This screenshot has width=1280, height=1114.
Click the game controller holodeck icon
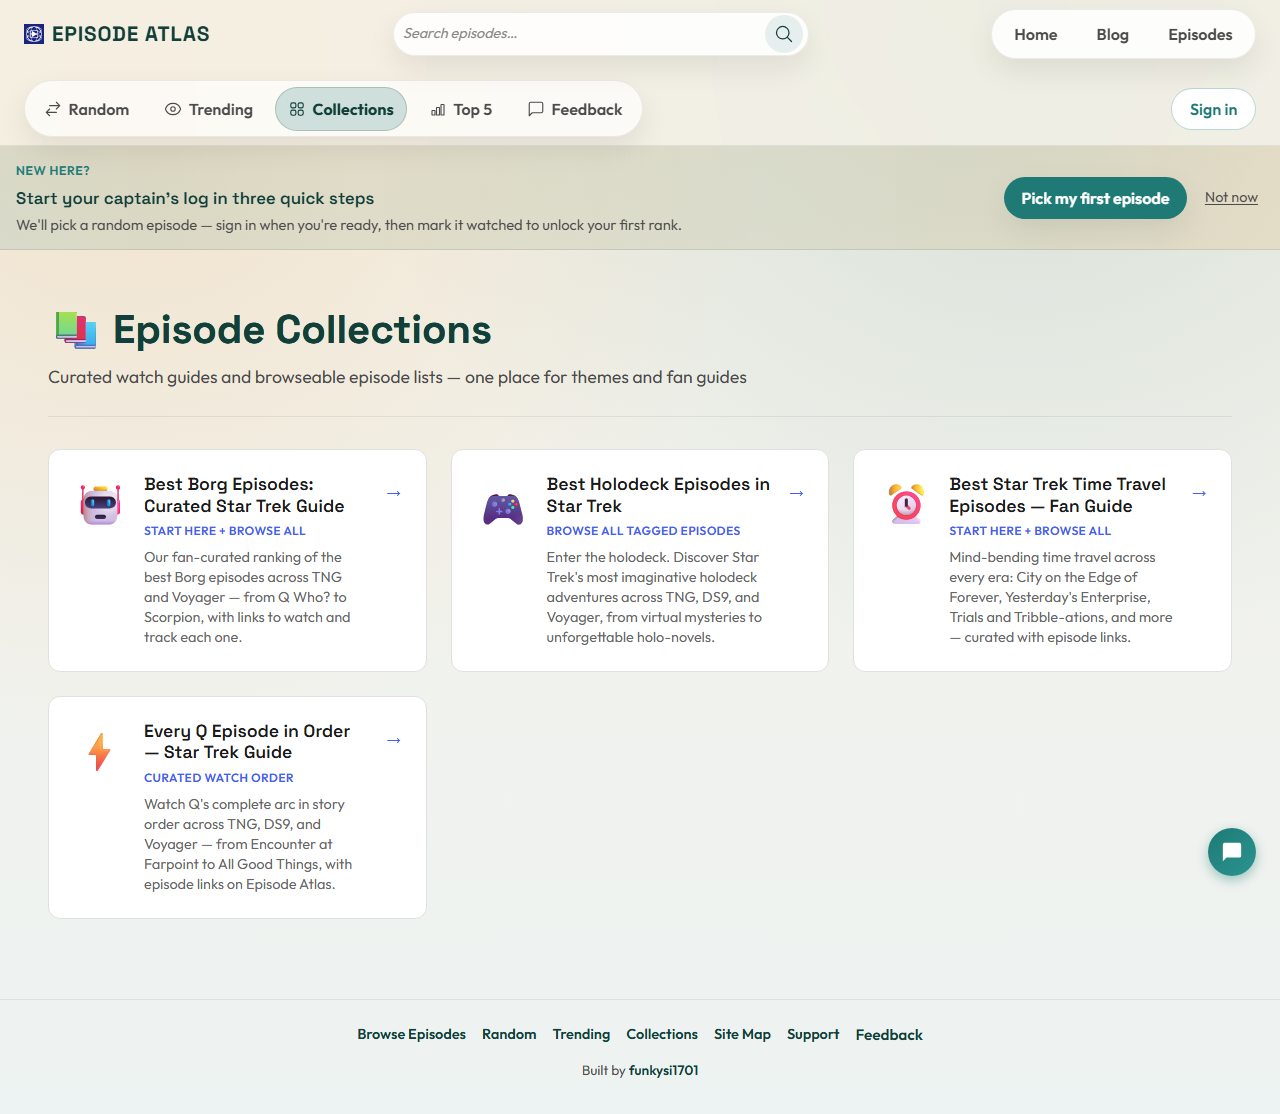pyautogui.click(x=503, y=508)
